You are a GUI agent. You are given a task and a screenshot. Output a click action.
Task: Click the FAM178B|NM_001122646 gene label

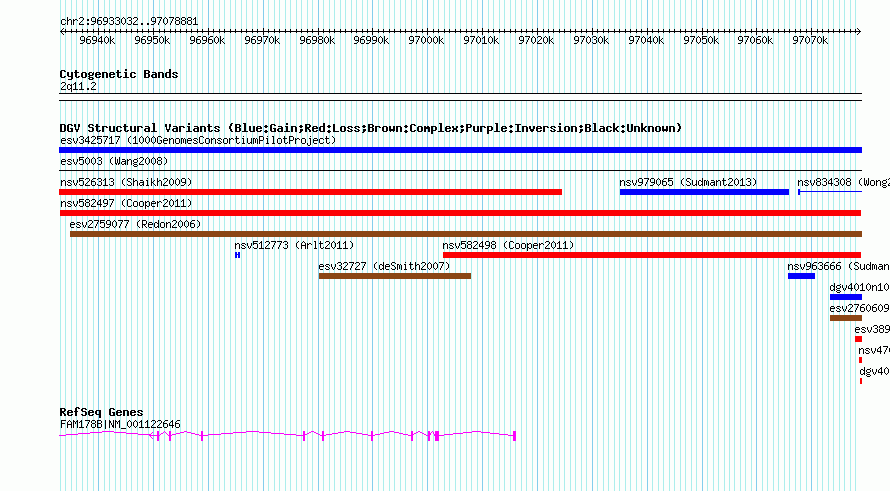pyautogui.click(x=120, y=424)
